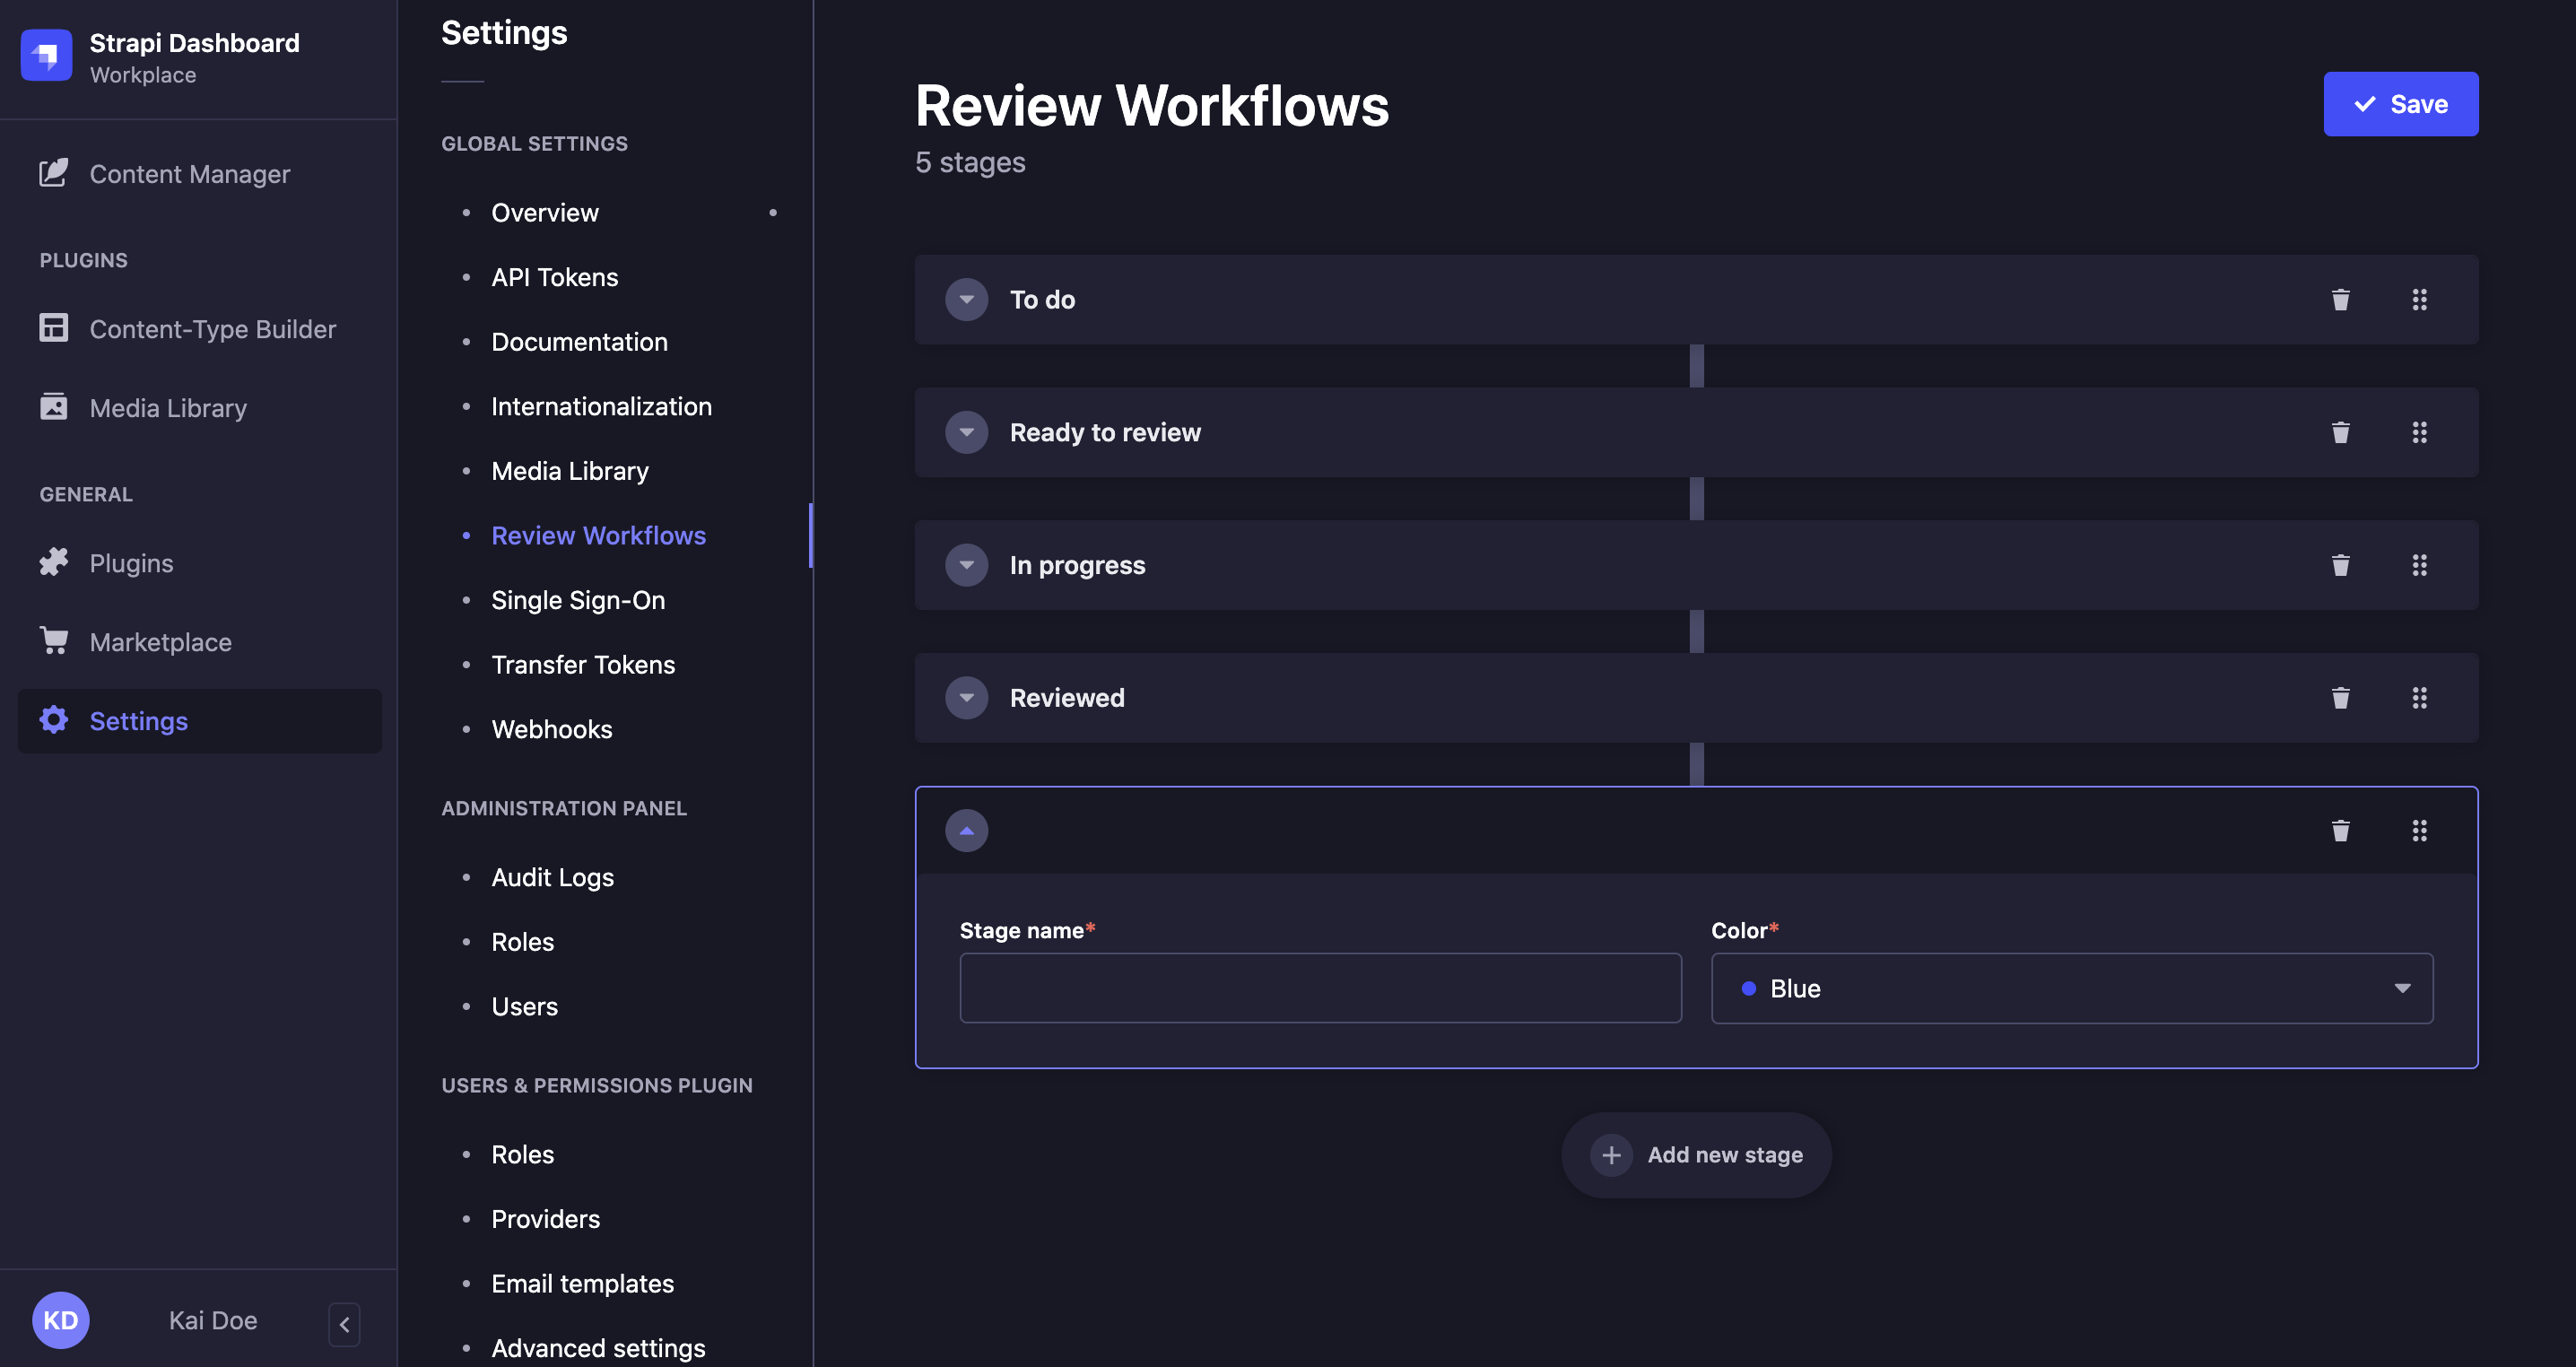Delete the To do stage
The height and width of the screenshot is (1367, 2576).
click(x=2340, y=299)
